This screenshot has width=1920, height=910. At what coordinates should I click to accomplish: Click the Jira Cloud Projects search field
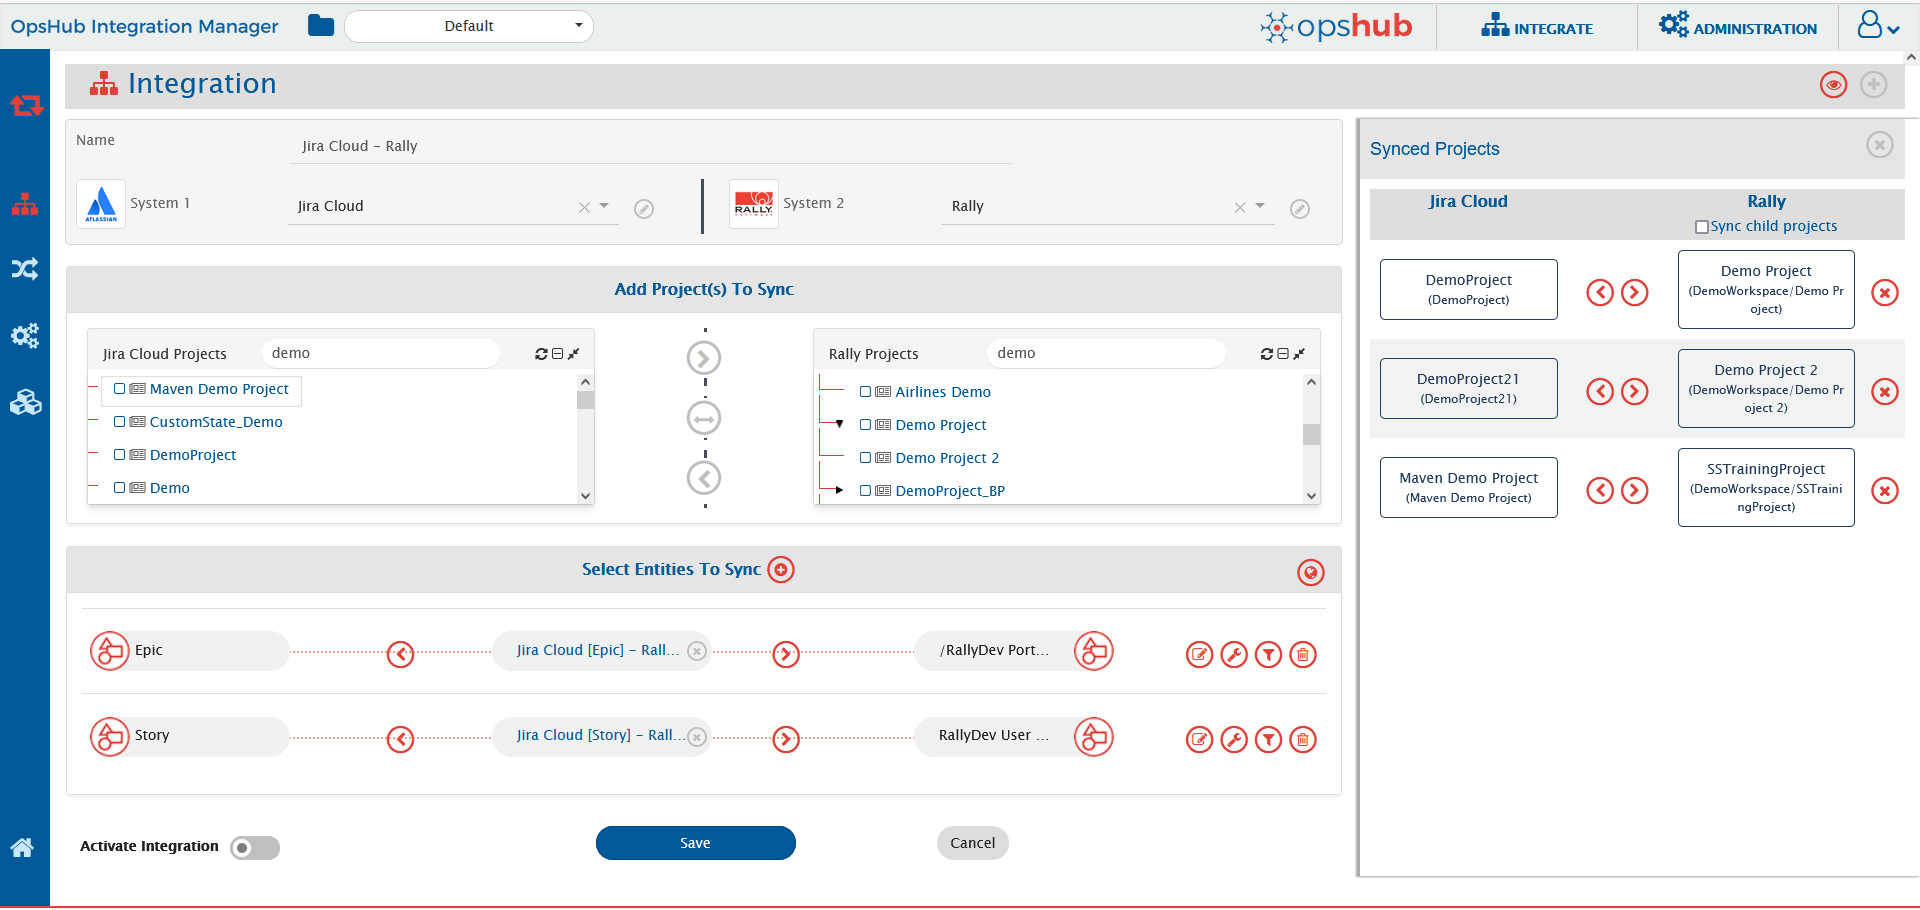coord(380,353)
